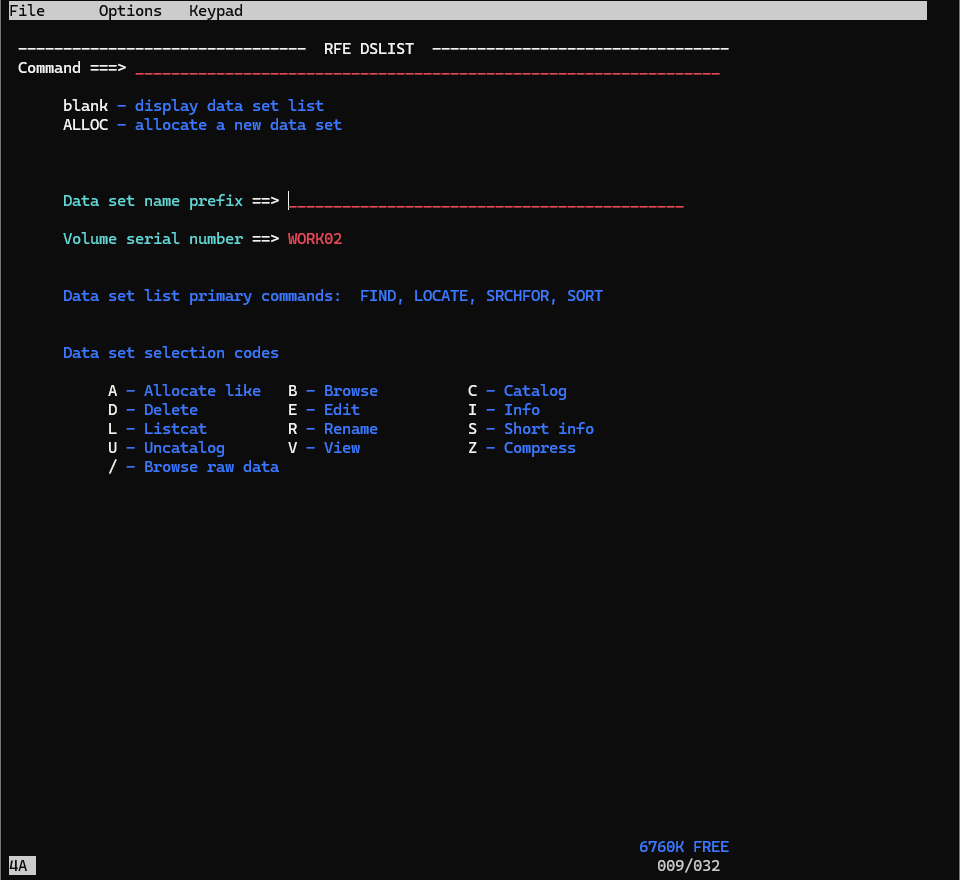Click 'Data set list primary commands:' label
960x880 pixels.
point(202,296)
